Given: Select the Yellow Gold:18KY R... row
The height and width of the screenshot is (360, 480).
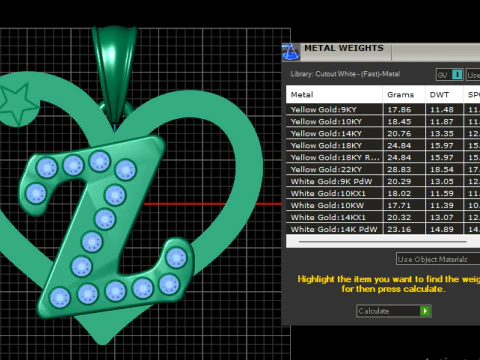Looking at the screenshot, I should (383, 157).
